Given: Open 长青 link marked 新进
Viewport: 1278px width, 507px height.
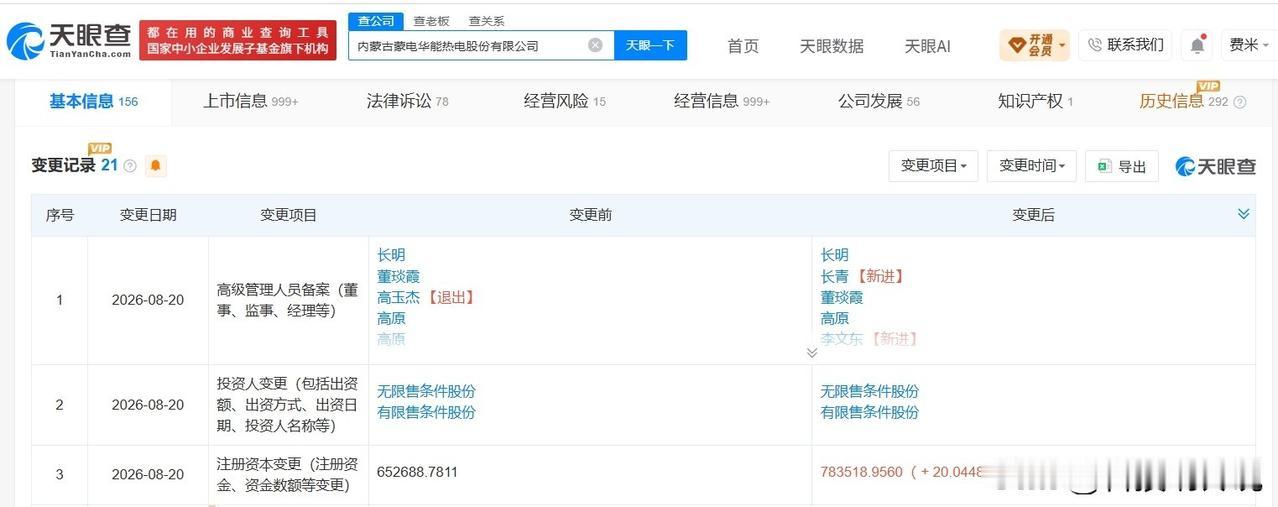Looking at the screenshot, I should 835,276.
